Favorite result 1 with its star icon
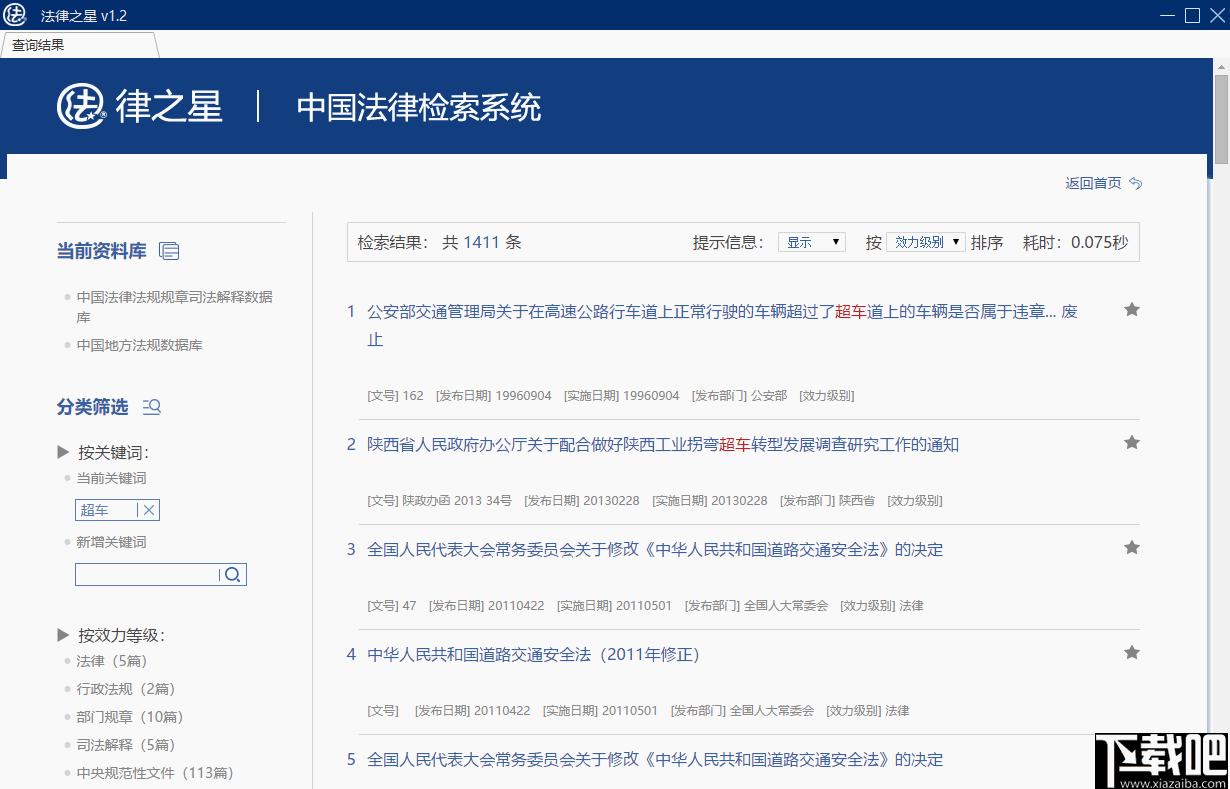 tap(1132, 310)
